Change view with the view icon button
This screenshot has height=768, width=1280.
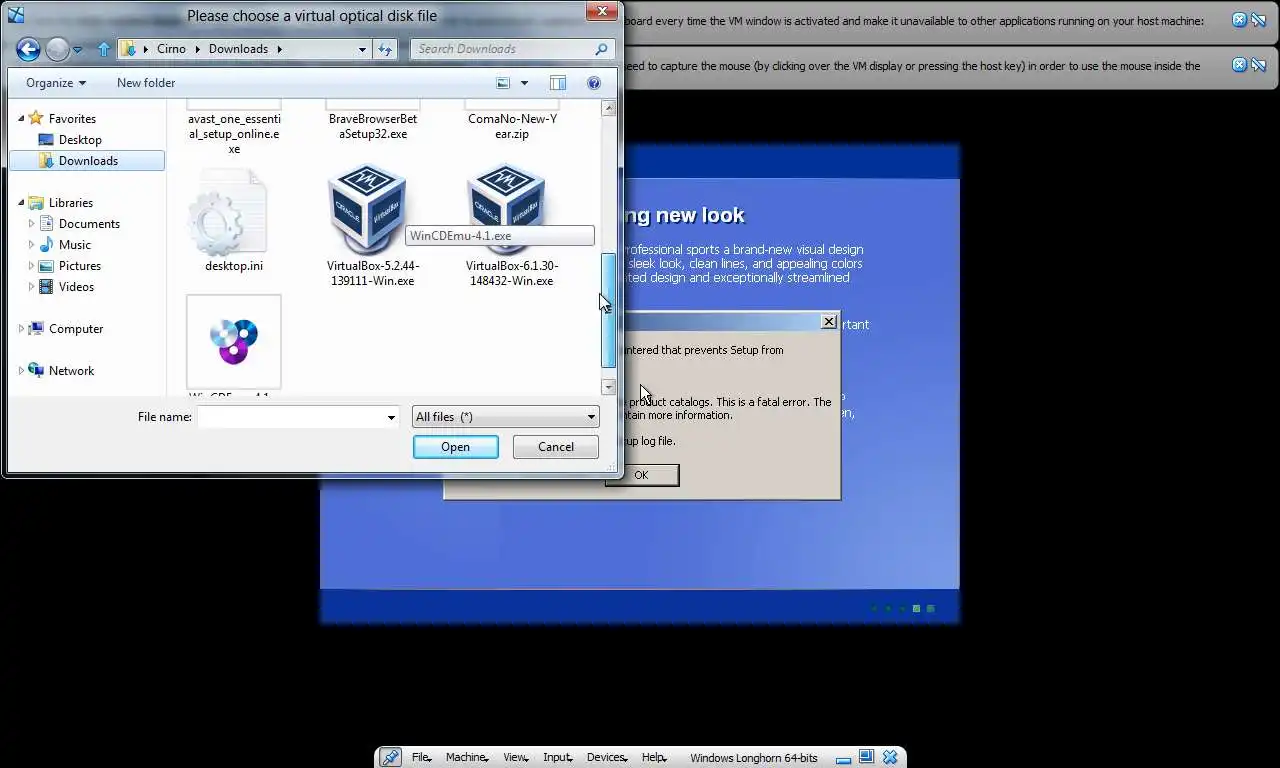pyautogui.click(x=503, y=83)
